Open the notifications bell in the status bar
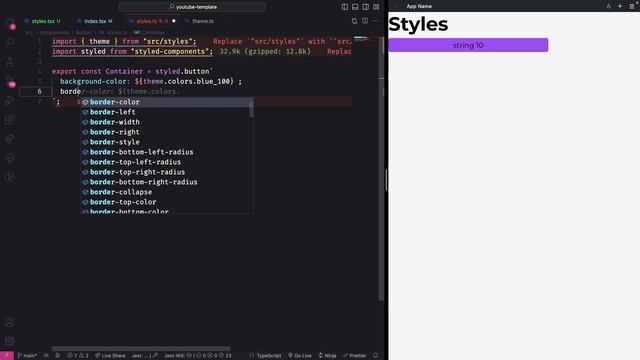This screenshot has height=360, width=640. (x=376, y=356)
